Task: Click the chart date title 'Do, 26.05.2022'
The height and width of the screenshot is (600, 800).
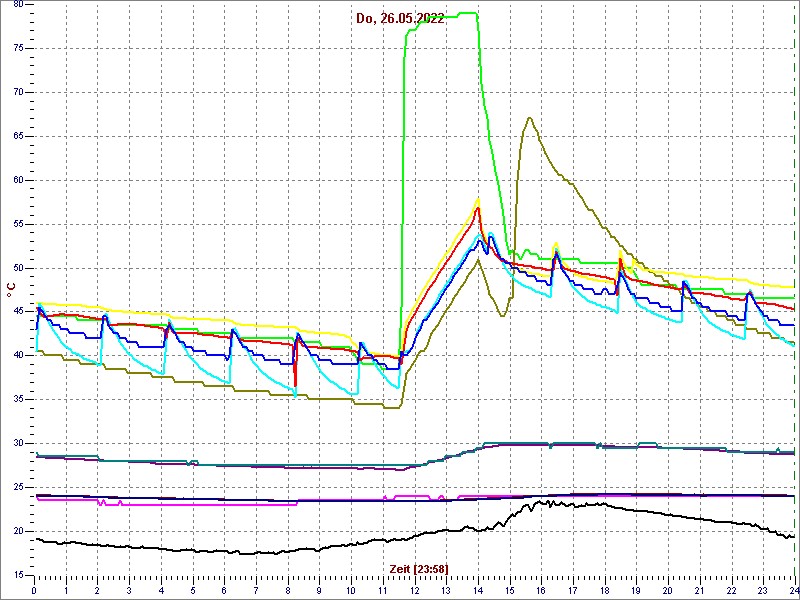Action: click(x=400, y=19)
